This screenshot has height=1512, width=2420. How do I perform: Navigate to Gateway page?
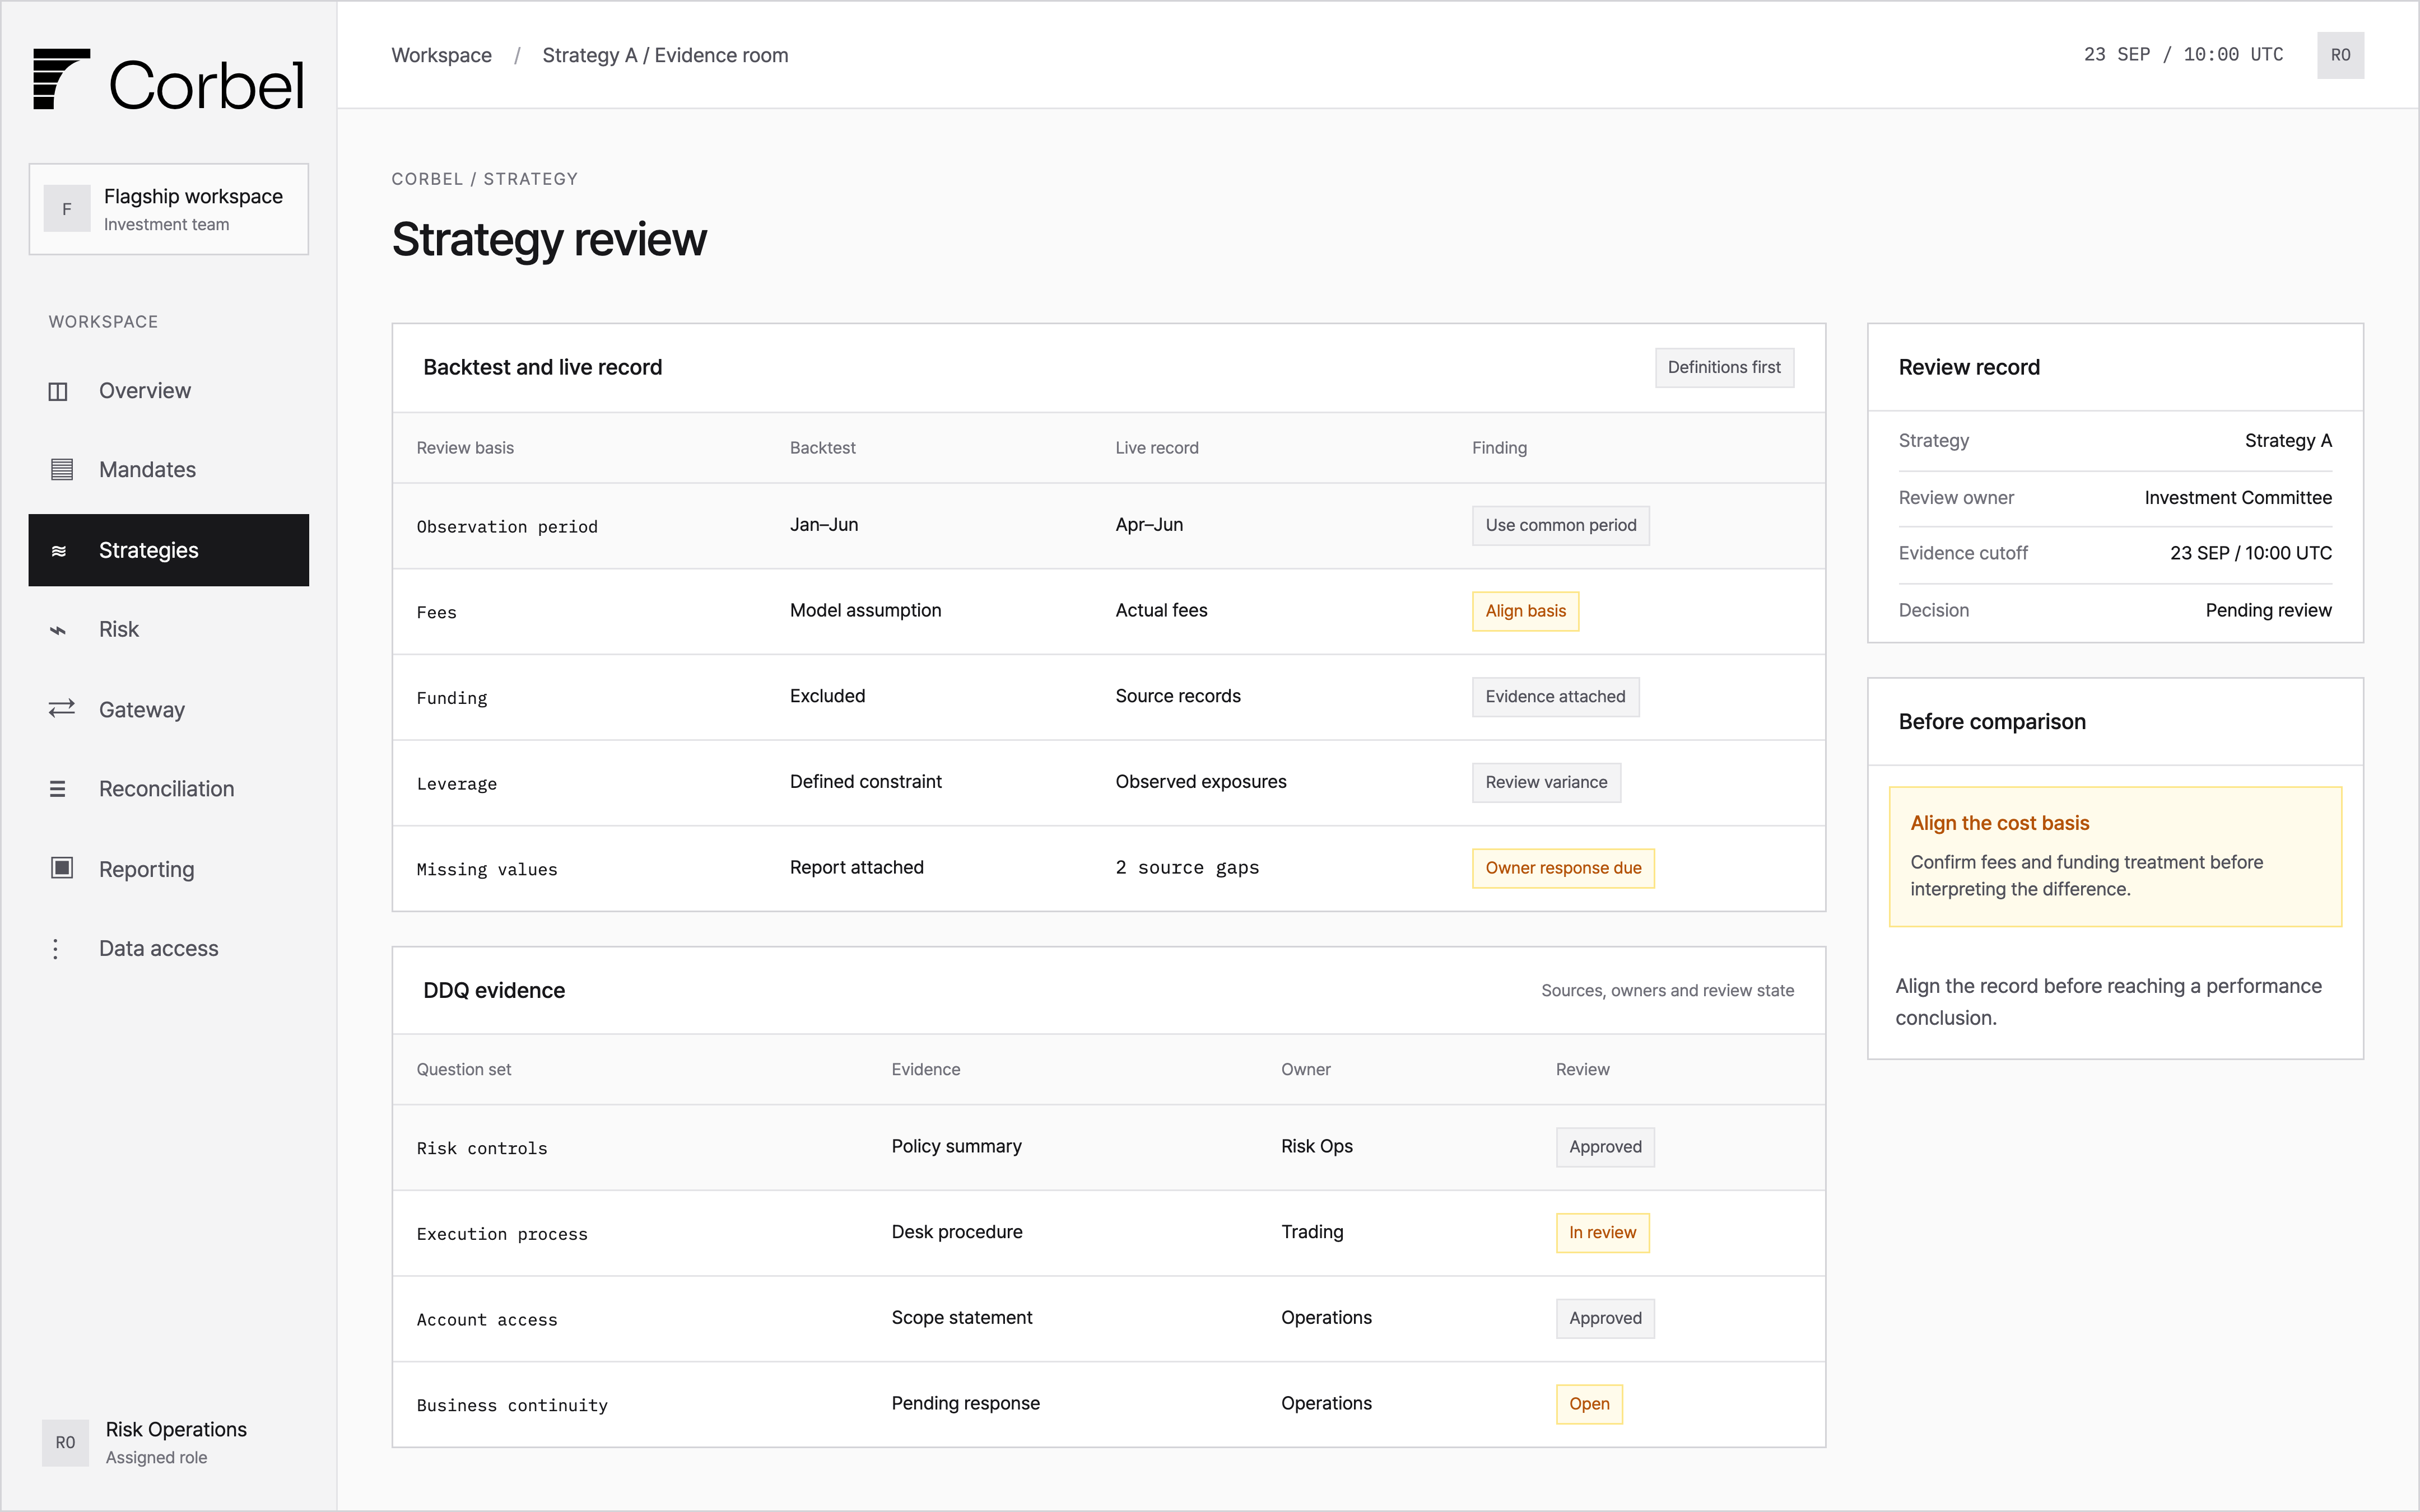(168, 709)
